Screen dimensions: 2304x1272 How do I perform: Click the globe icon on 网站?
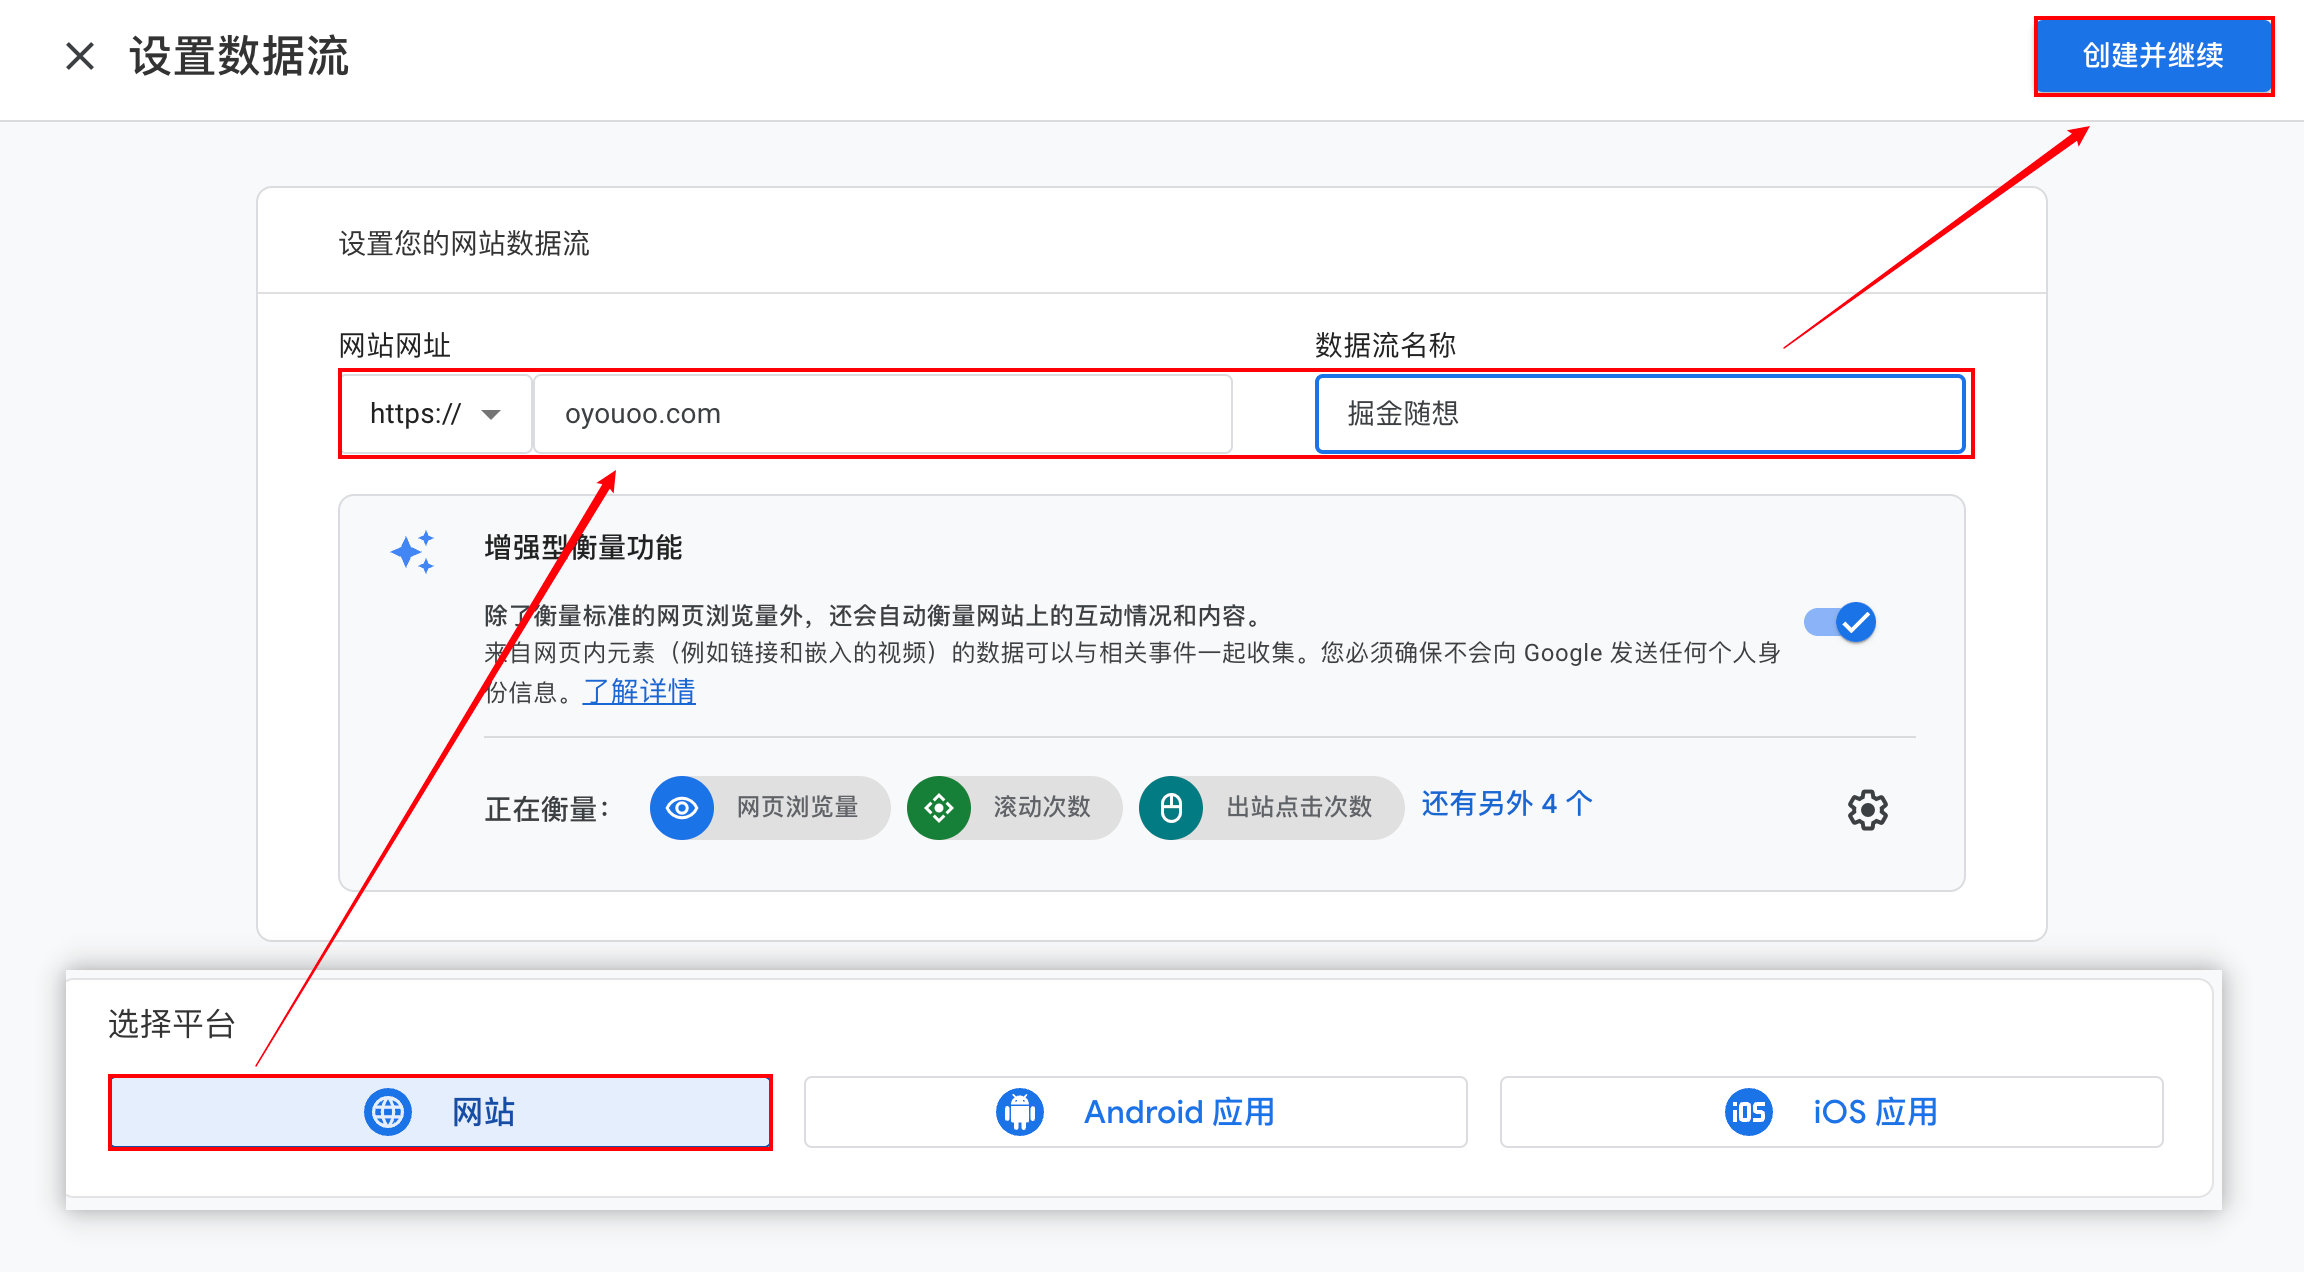[388, 1112]
